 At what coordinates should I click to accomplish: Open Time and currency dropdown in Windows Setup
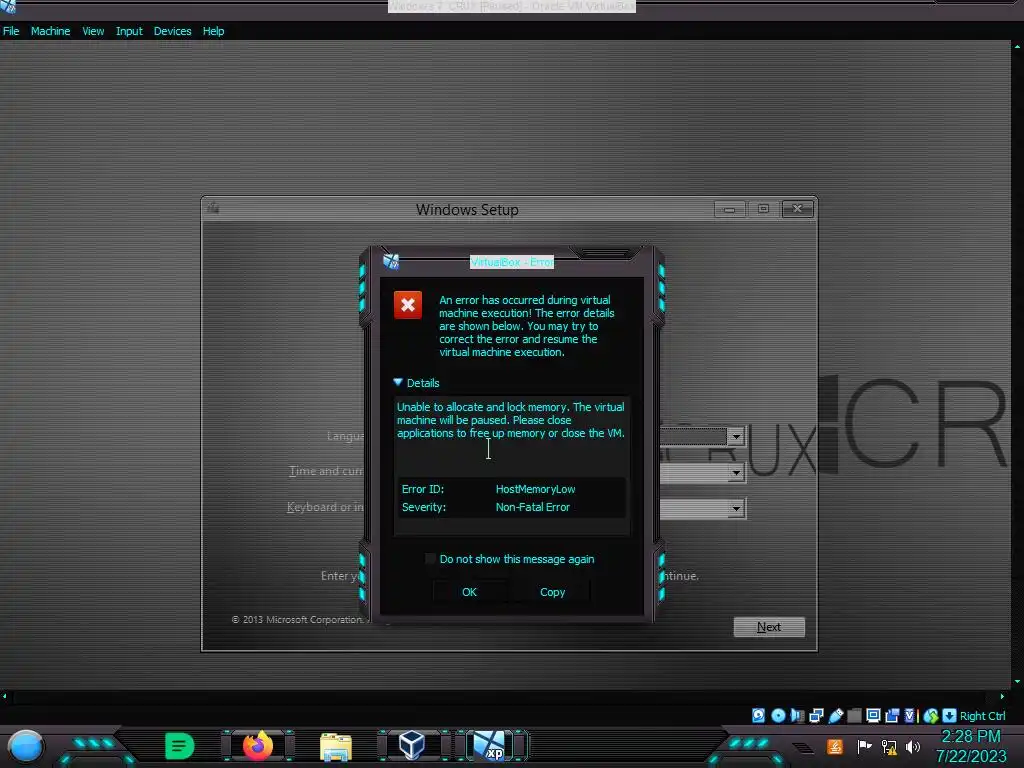[736, 472]
